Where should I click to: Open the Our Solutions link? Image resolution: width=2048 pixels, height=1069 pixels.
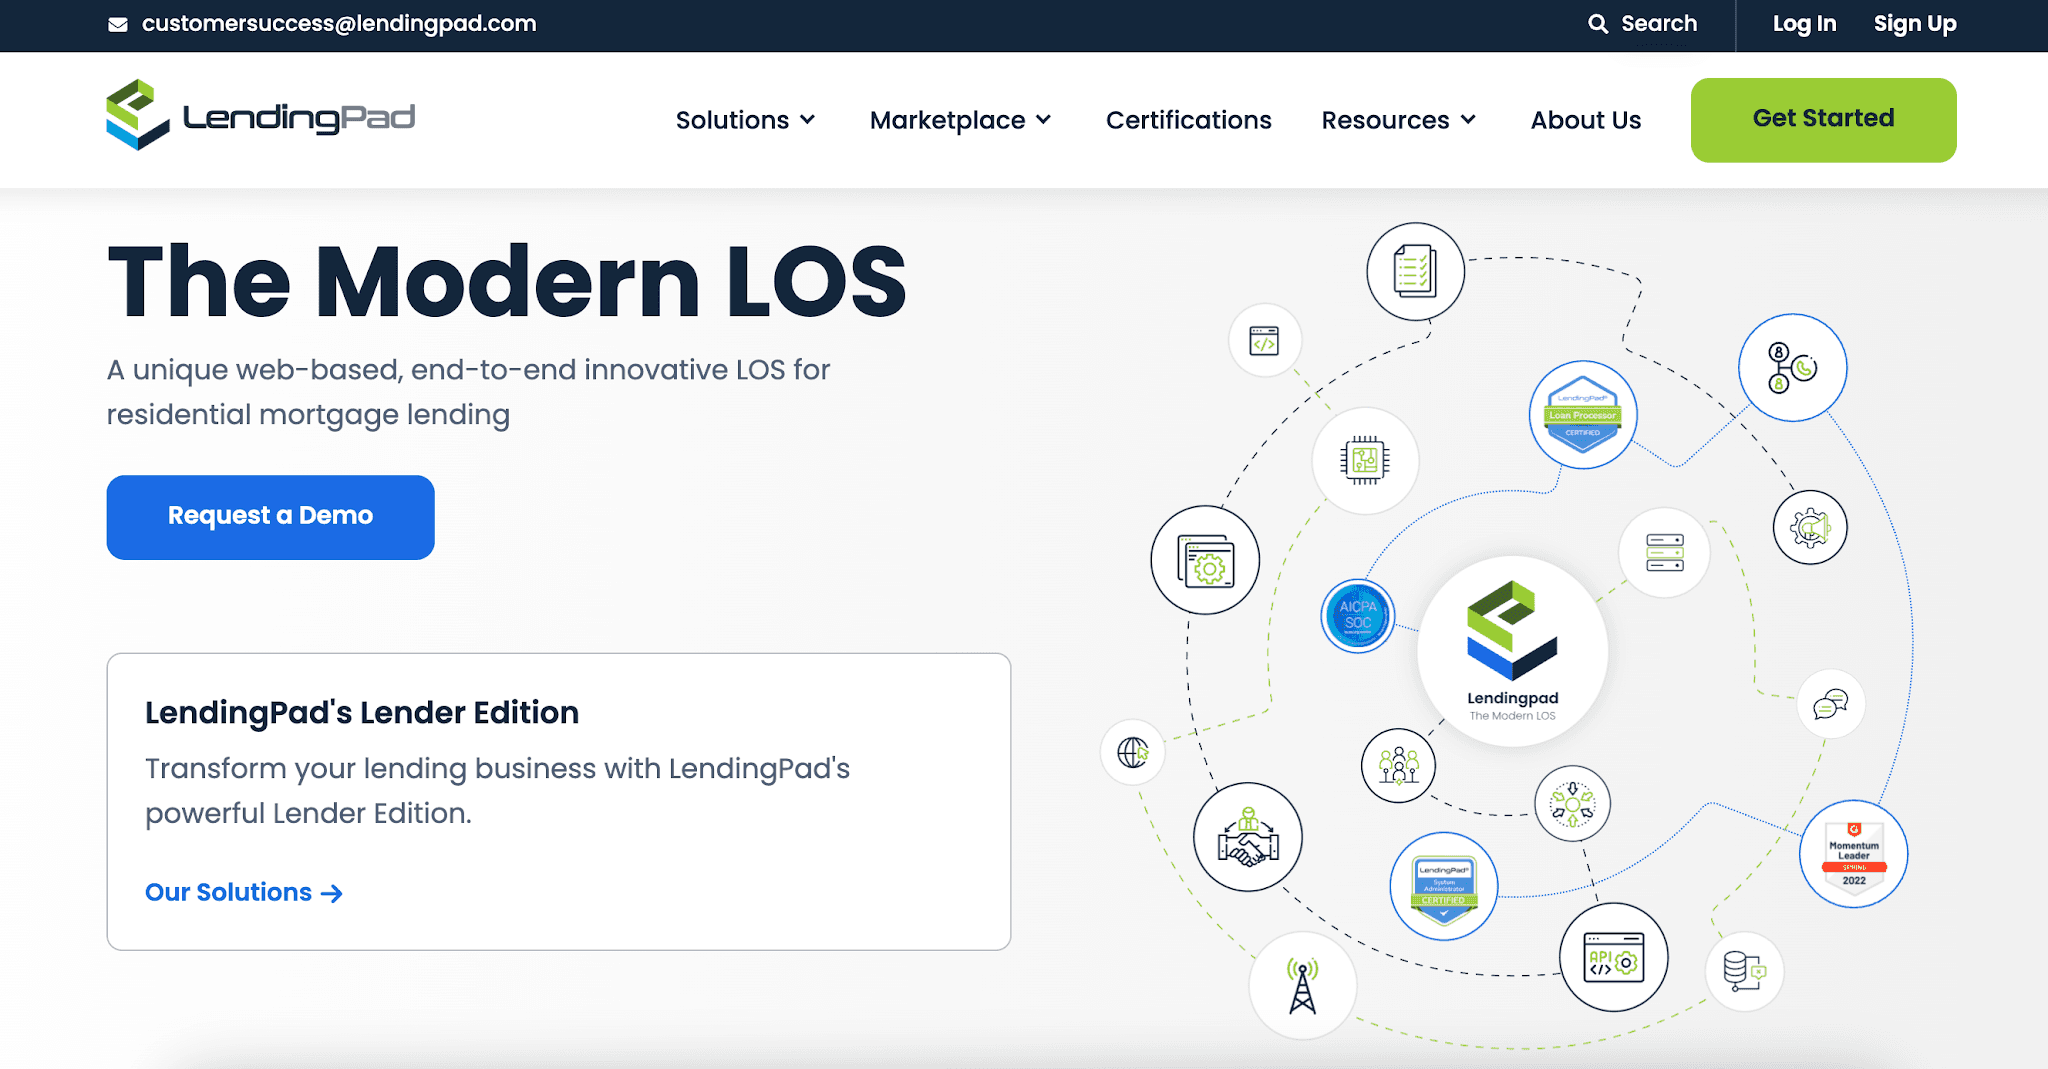[244, 892]
